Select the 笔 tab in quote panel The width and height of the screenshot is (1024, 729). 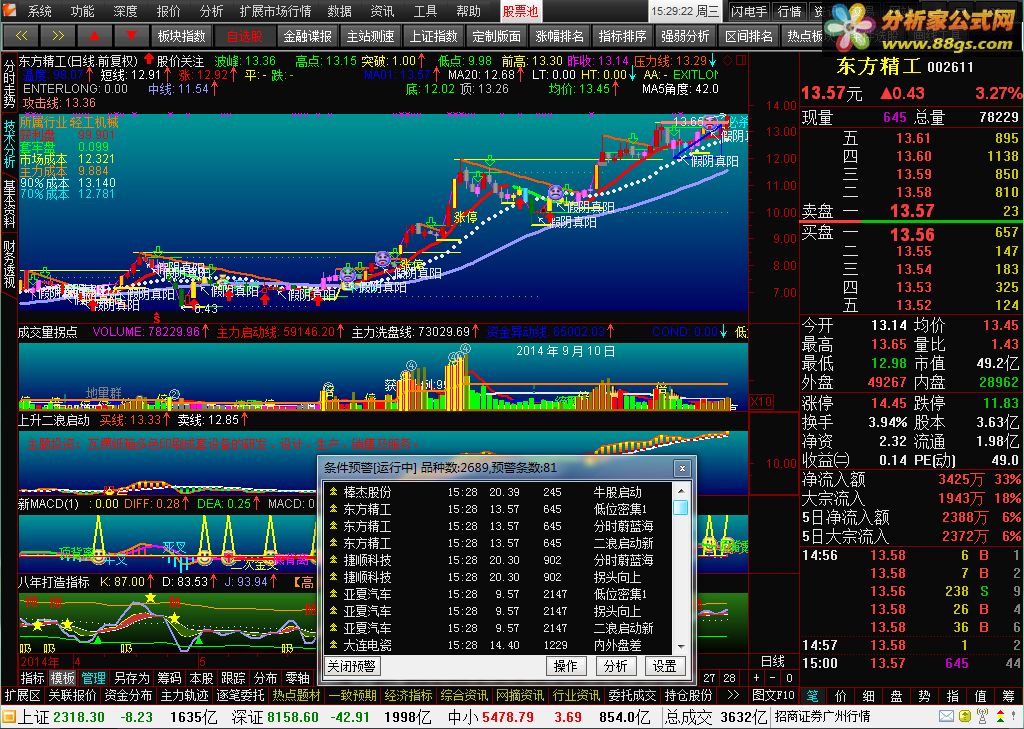pos(812,696)
